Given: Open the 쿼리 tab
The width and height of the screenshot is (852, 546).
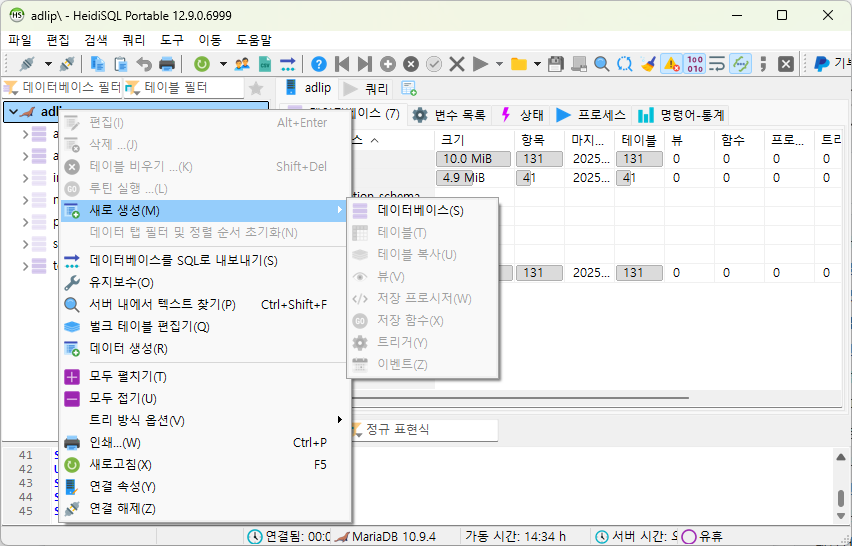Looking at the screenshot, I should click(x=366, y=88).
